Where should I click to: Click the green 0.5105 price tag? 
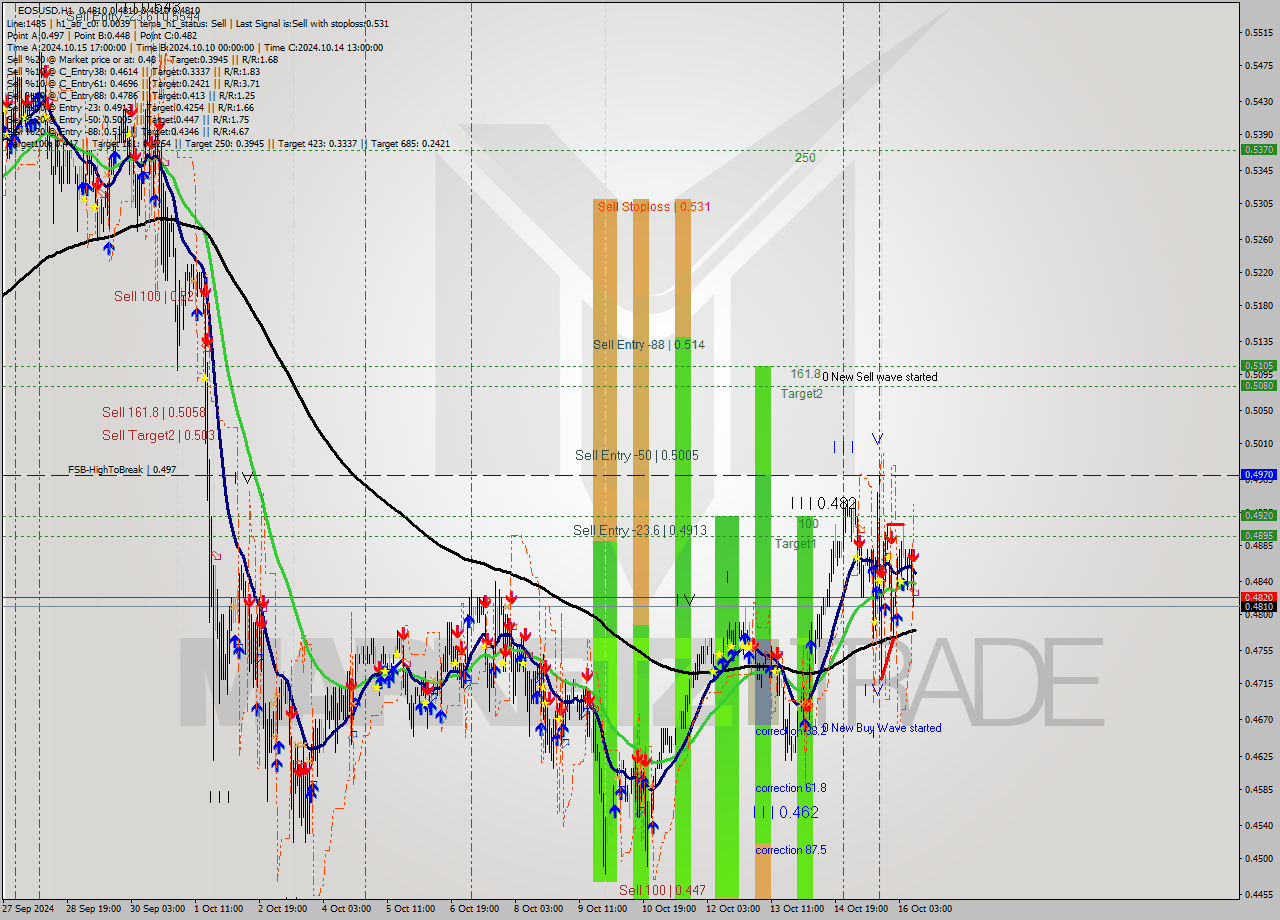point(1258,366)
